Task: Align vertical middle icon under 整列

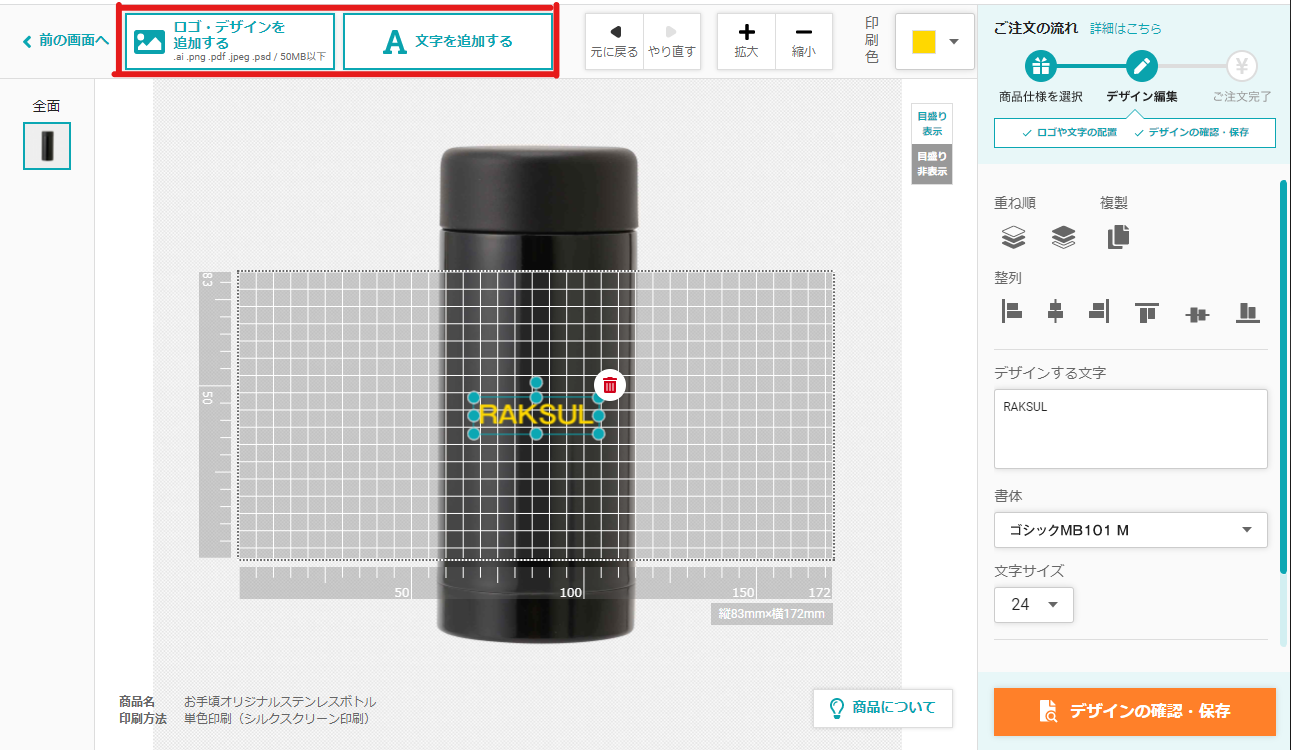Action: click(x=1197, y=313)
